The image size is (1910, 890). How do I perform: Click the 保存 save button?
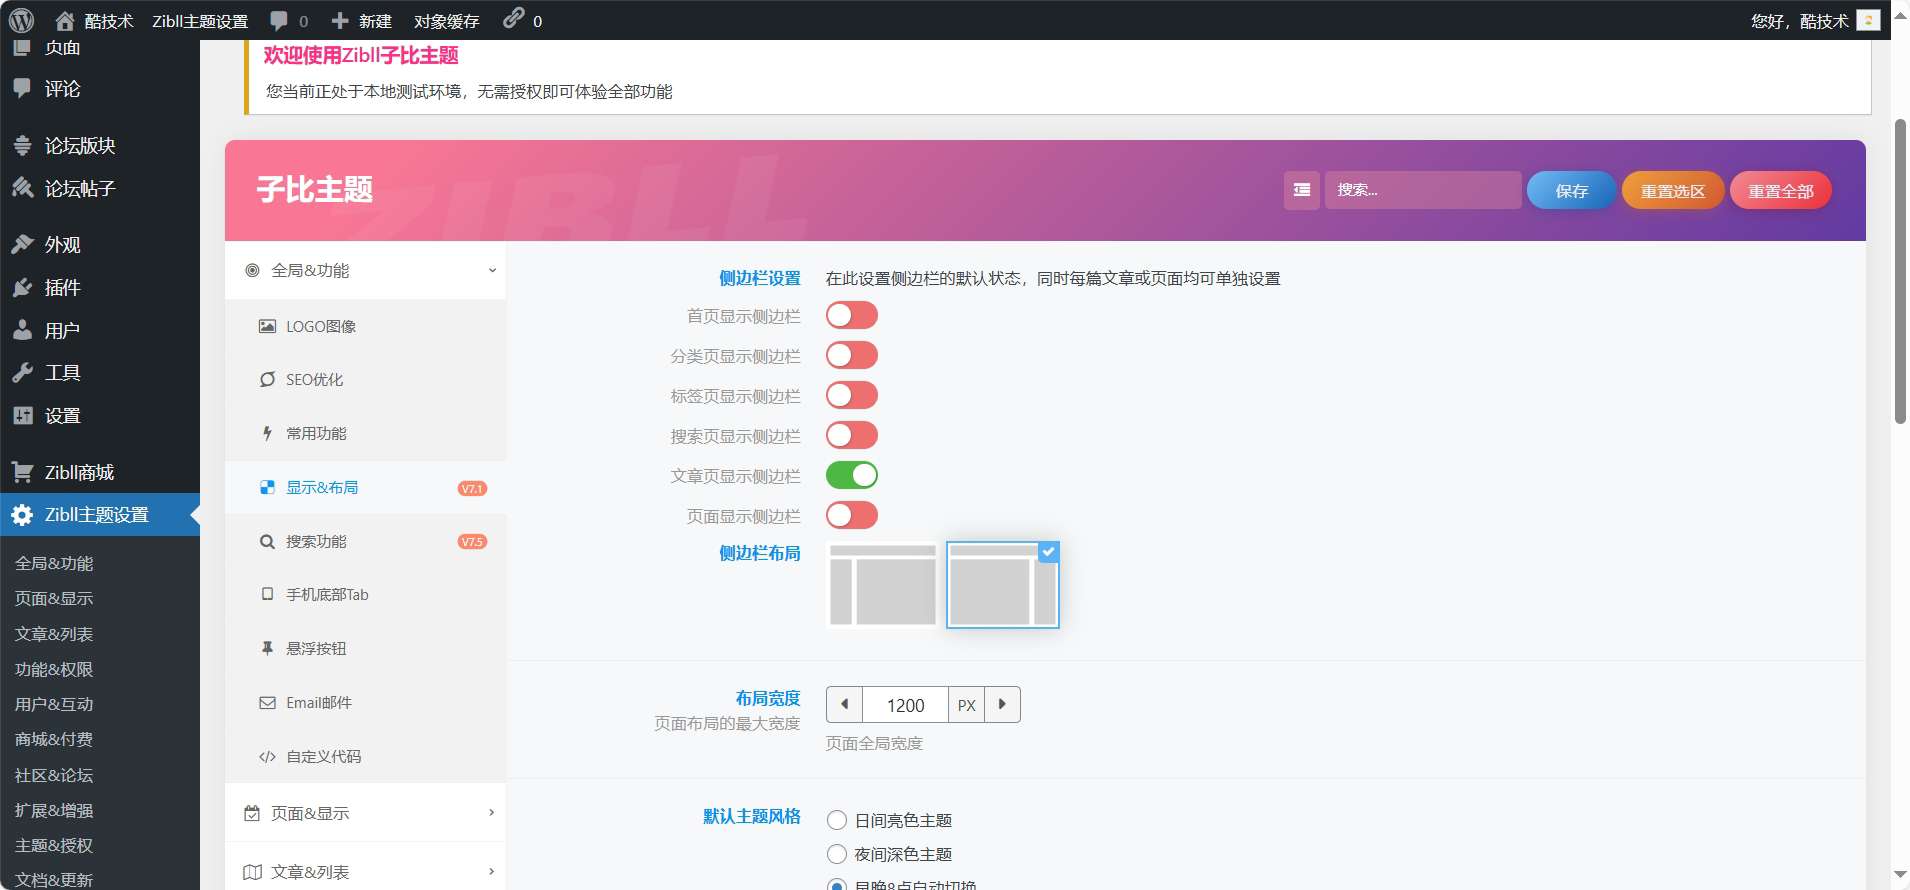tap(1571, 190)
